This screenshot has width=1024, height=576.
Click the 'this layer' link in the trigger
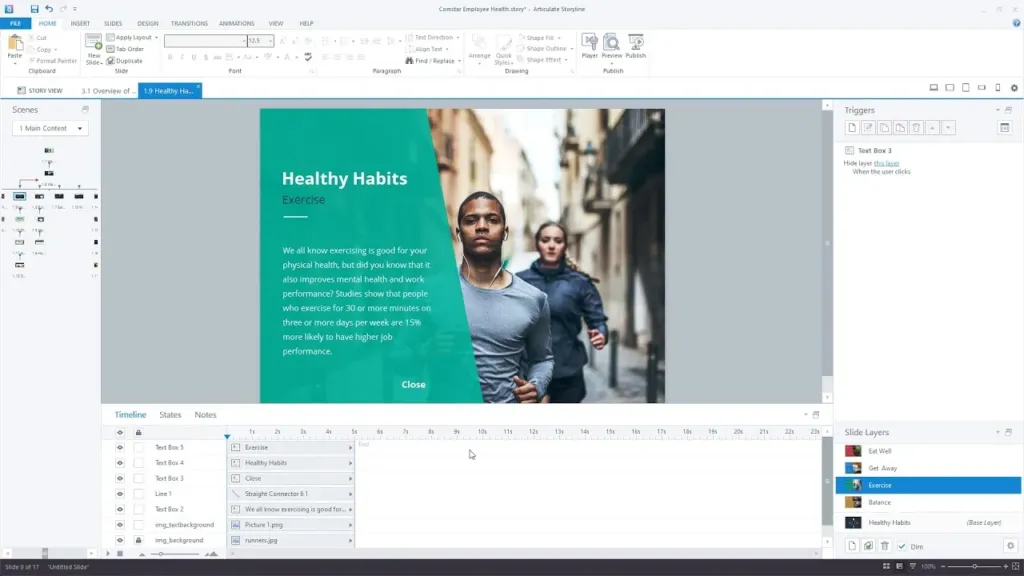[886, 162]
